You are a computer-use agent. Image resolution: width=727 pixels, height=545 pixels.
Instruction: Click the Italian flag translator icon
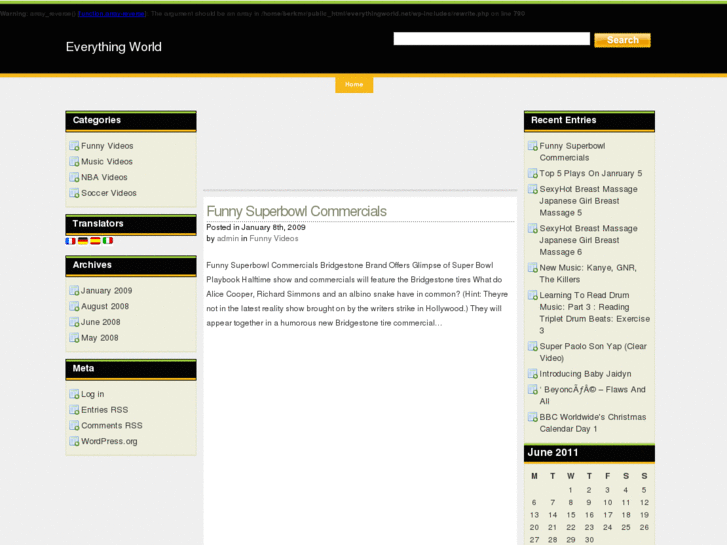tap(108, 241)
